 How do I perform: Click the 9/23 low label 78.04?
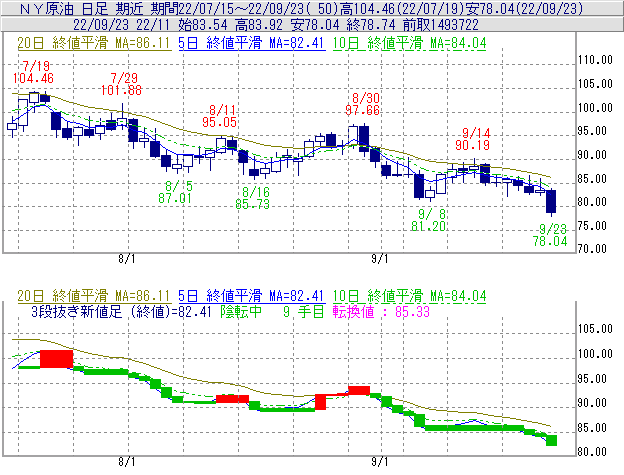coord(552,241)
